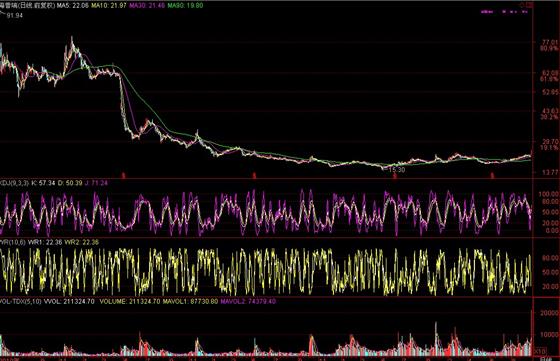
Task: Click the 77.01 price axis label
Action: [x=550, y=42]
